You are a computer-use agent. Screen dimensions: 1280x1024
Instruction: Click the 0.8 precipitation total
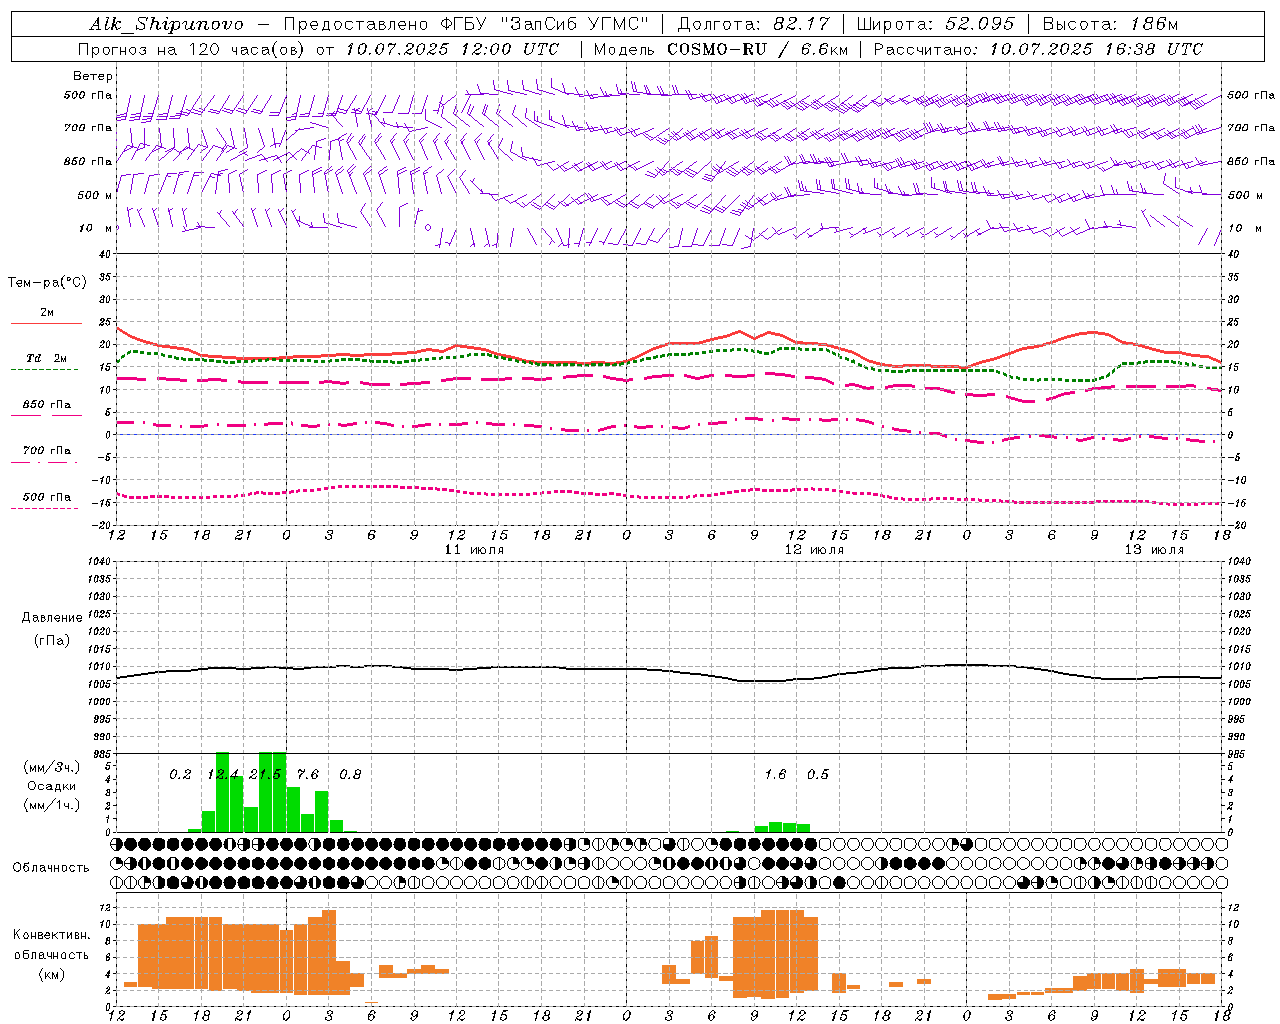(x=350, y=774)
